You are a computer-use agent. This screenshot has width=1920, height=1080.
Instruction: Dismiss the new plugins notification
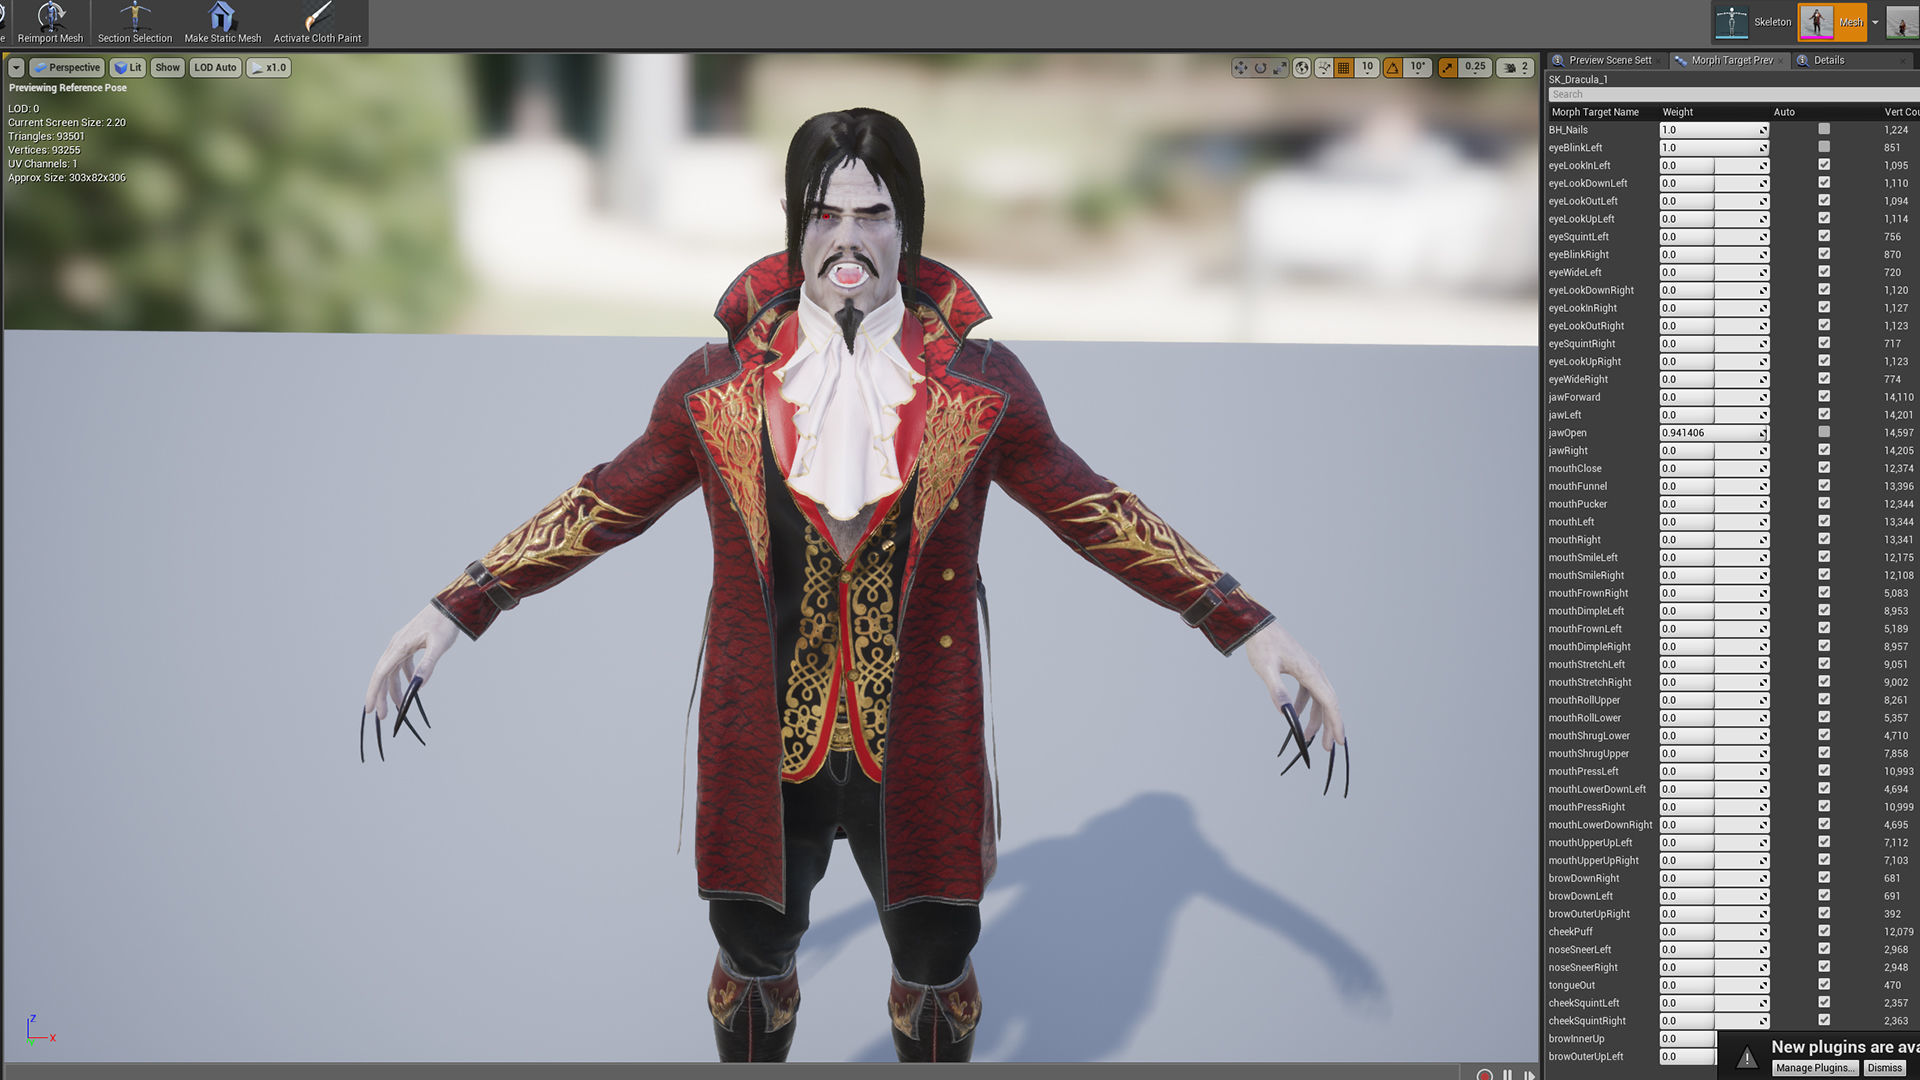click(1884, 1068)
